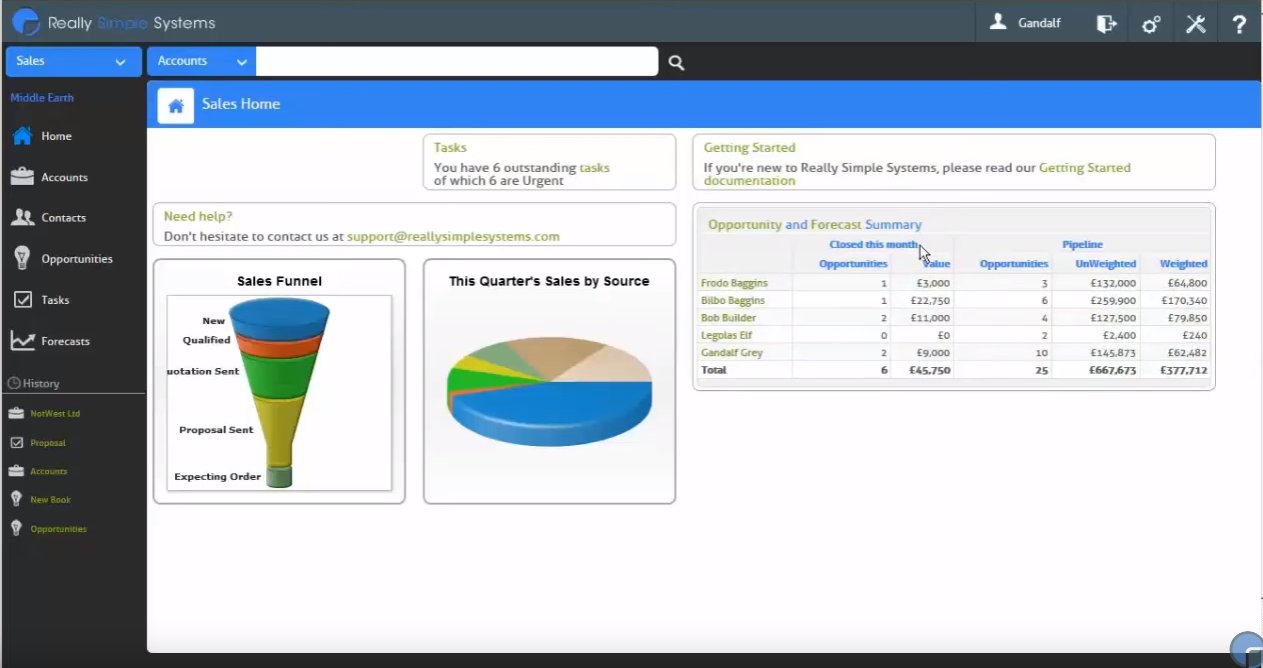Click the support email address link
This screenshot has height=668, width=1263.
453,237
